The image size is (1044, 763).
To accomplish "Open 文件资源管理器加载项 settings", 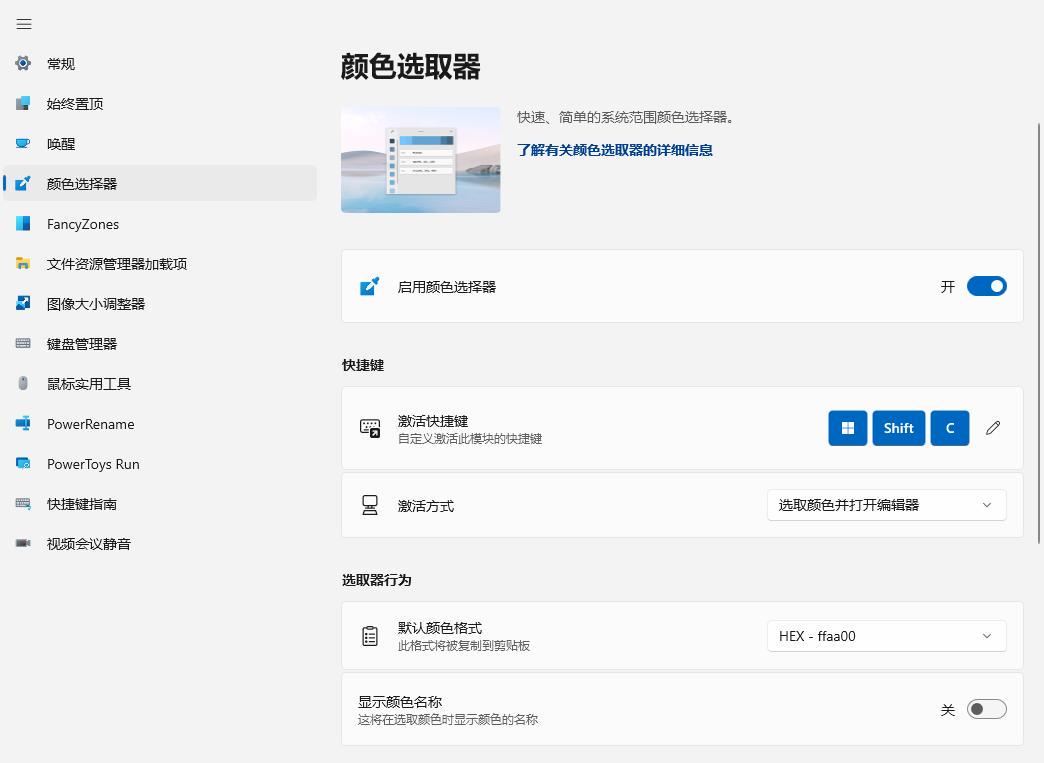I will tap(160, 264).
